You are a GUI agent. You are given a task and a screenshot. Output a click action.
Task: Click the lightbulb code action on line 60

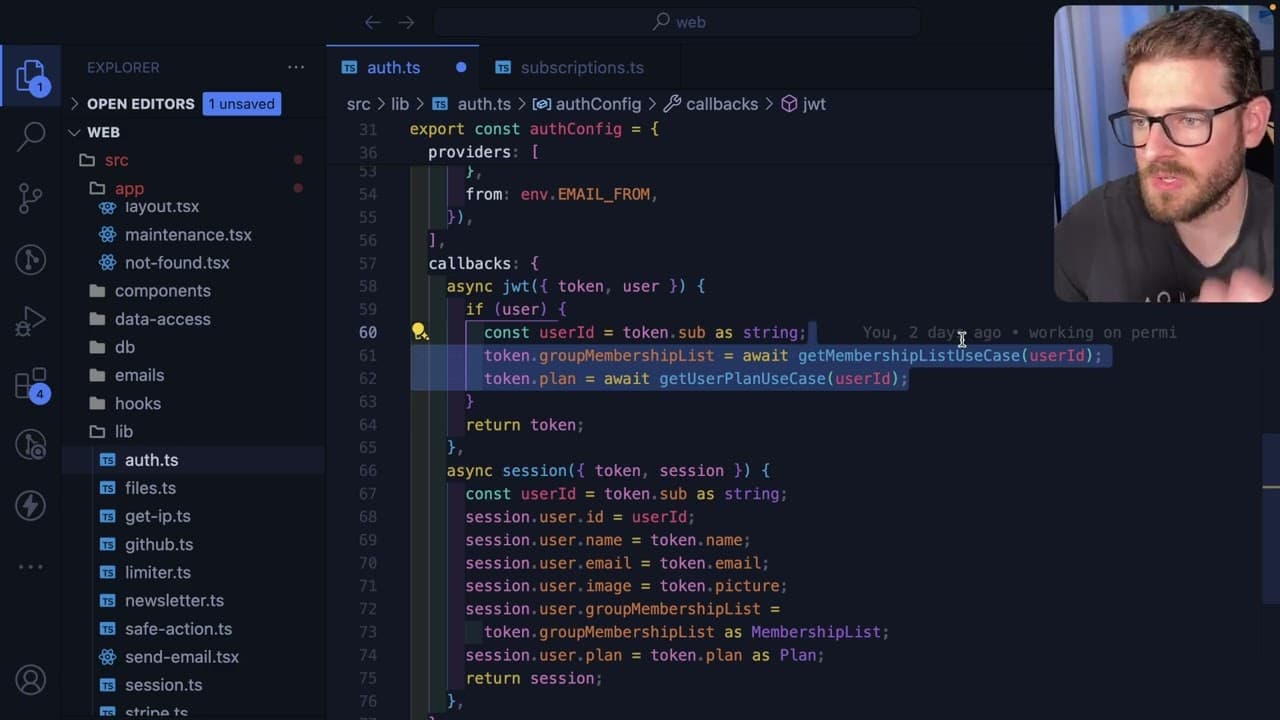pos(420,332)
